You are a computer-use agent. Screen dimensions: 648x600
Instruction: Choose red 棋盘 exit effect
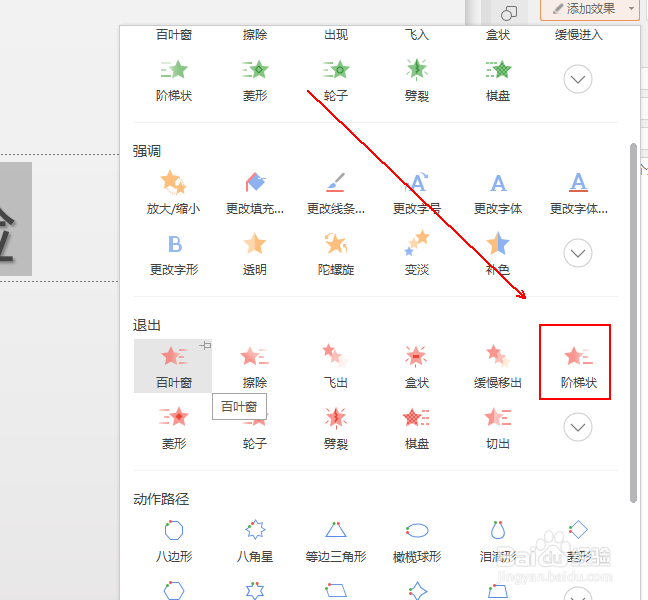pyautogui.click(x=417, y=428)
